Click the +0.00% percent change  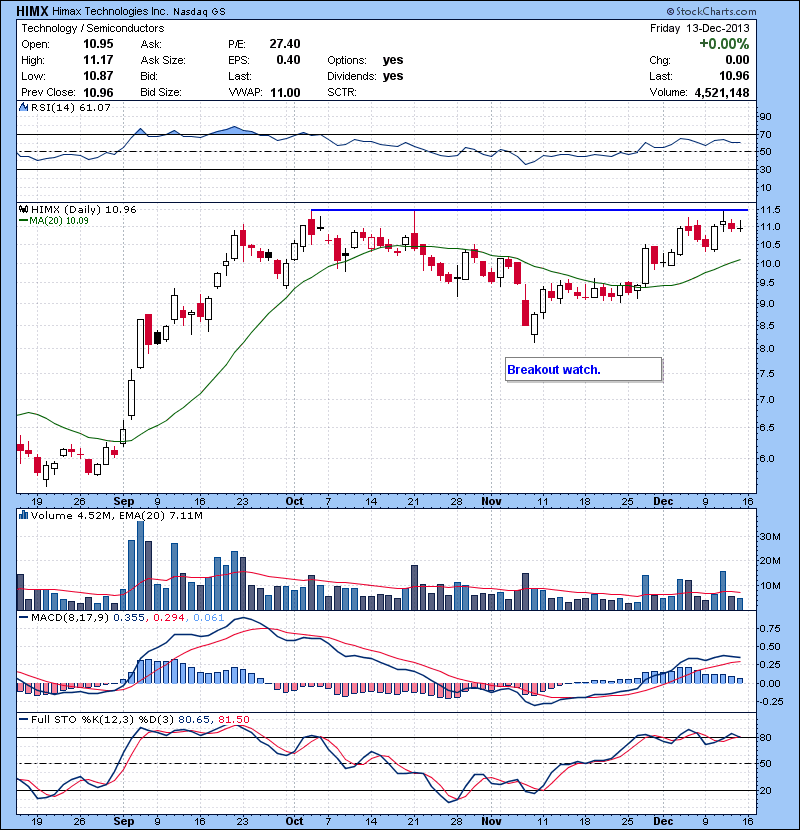[724, 44]
